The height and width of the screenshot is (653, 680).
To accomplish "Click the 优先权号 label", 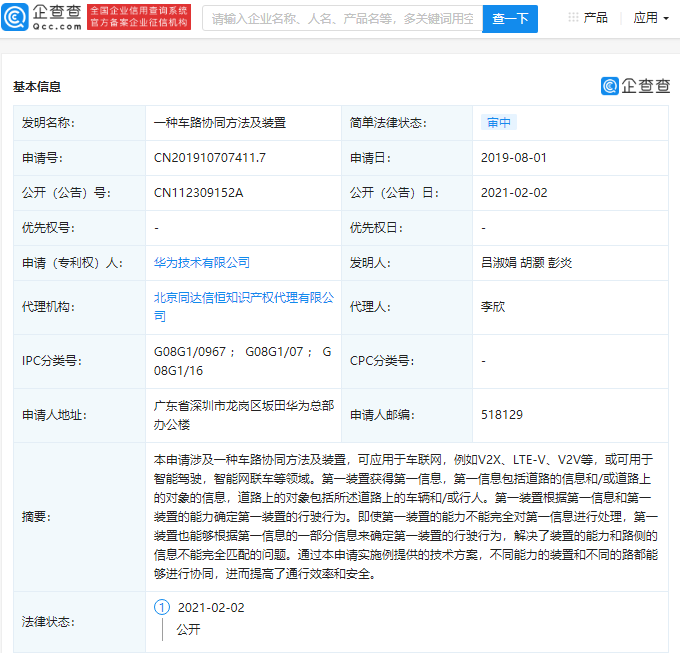I will pos(49,228).
